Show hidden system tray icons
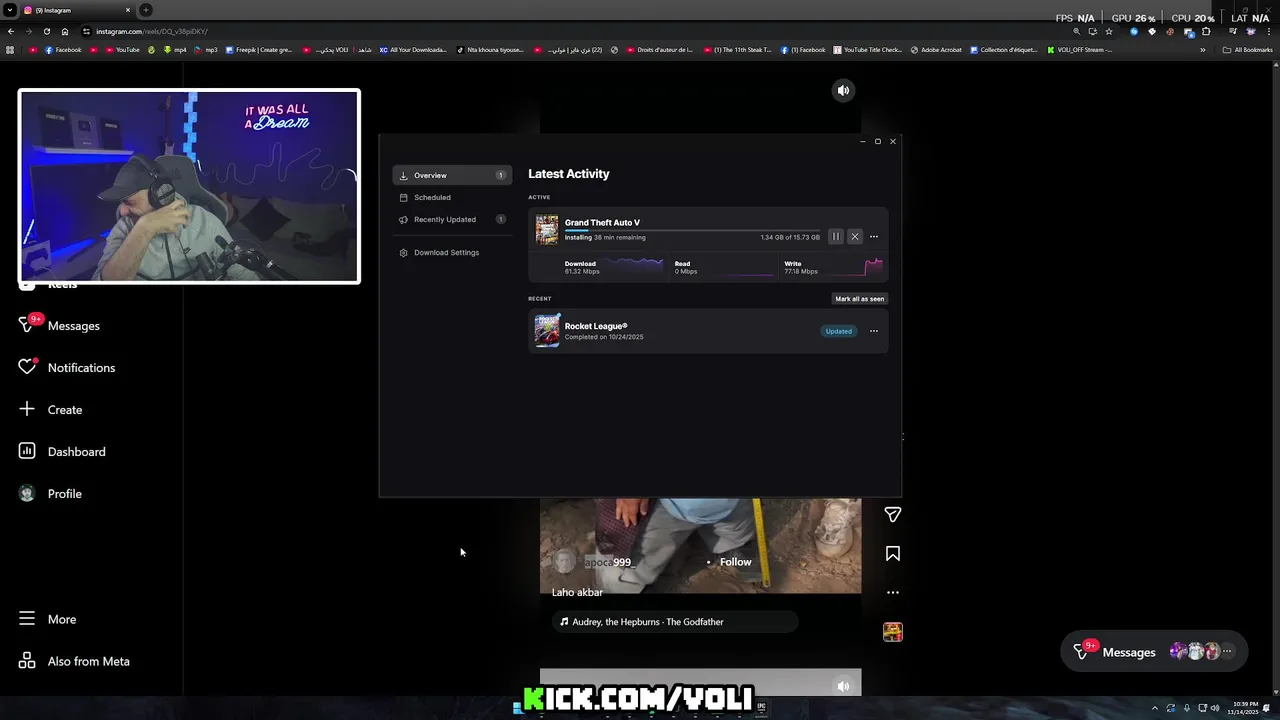The width and height of the screenshot is (1280, 720). click(x=1155, y=708)
